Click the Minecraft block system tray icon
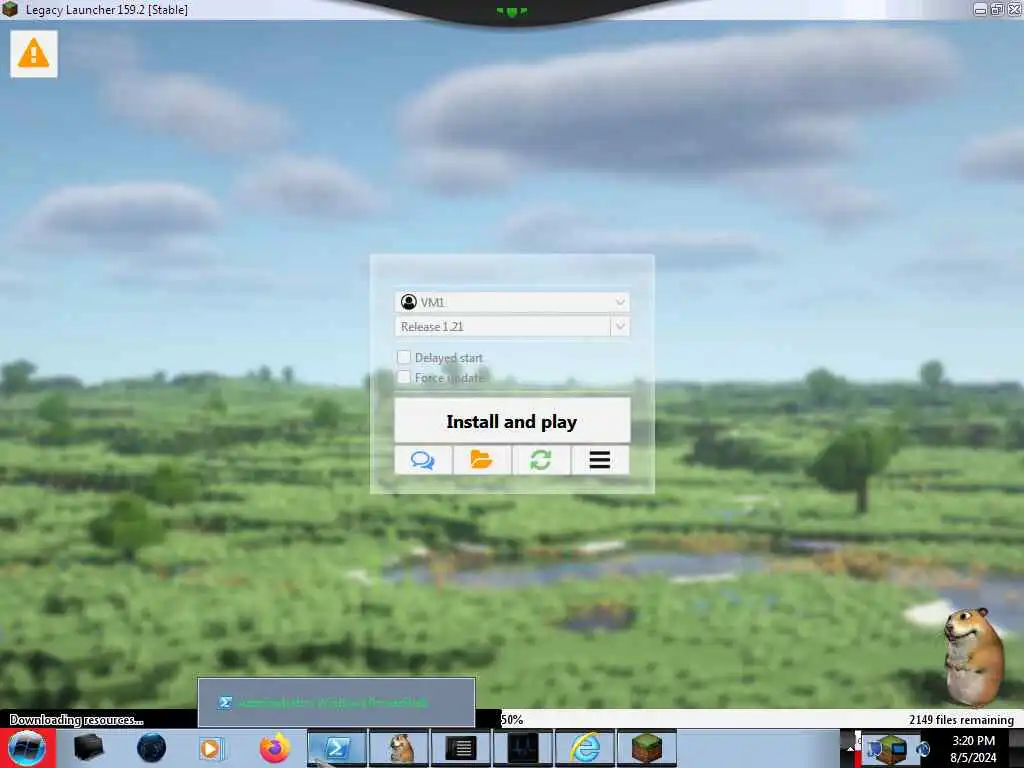Viewport: 1024px width, 768px height. click(891, 750)
